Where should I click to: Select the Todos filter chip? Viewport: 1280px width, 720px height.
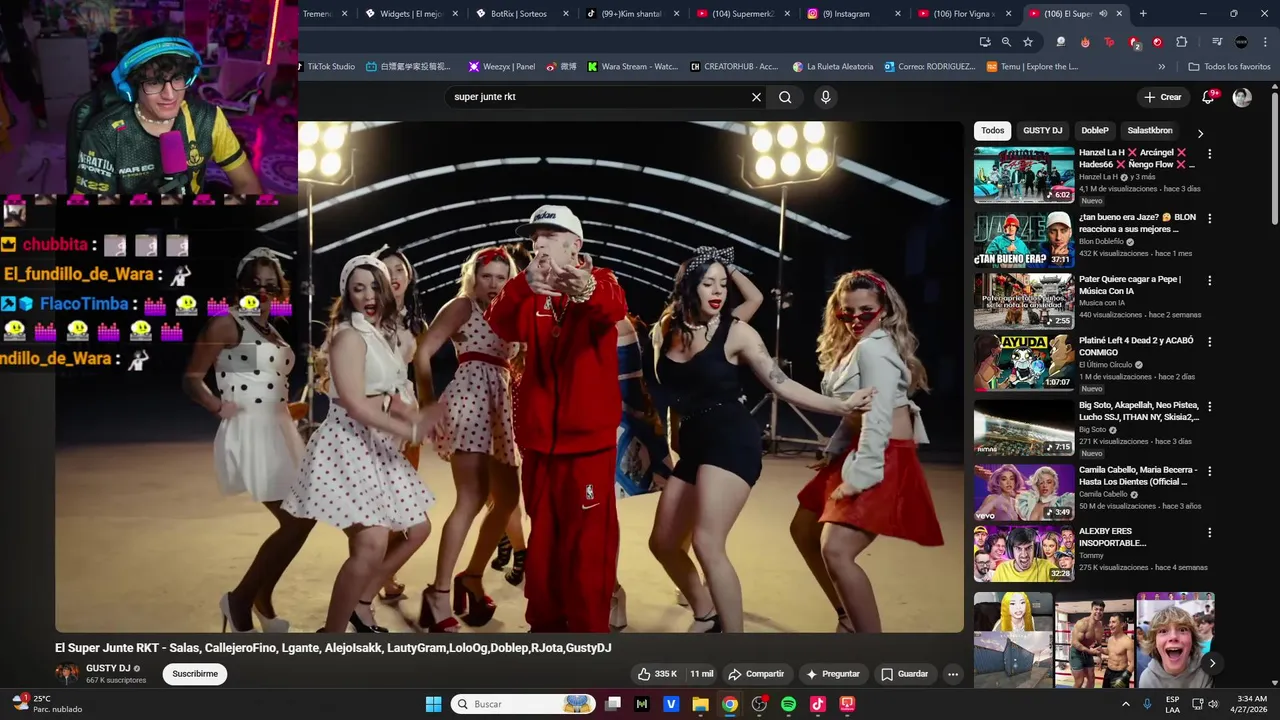992,130
